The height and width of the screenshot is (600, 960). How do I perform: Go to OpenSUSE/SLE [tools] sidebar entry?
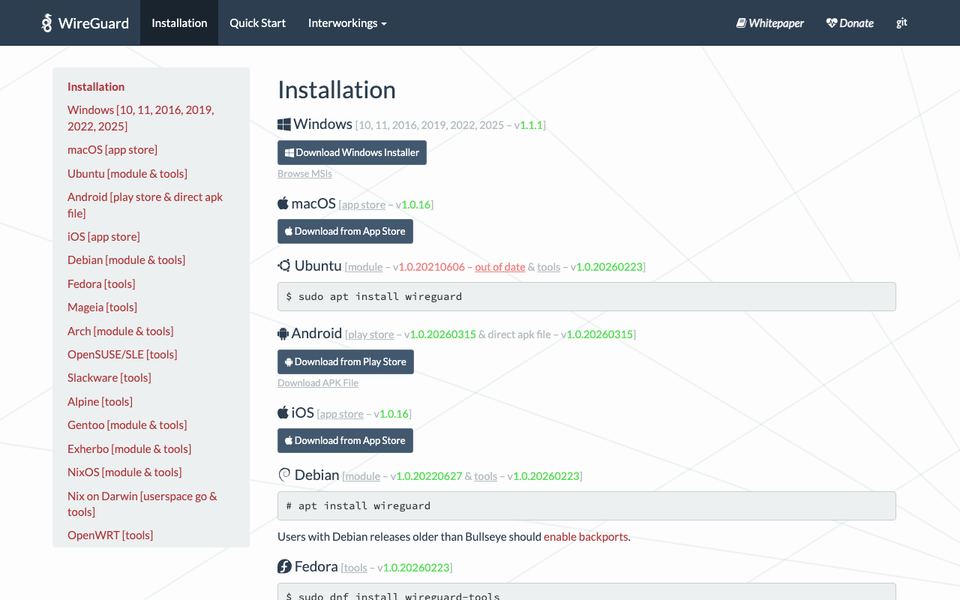(122, 354)
